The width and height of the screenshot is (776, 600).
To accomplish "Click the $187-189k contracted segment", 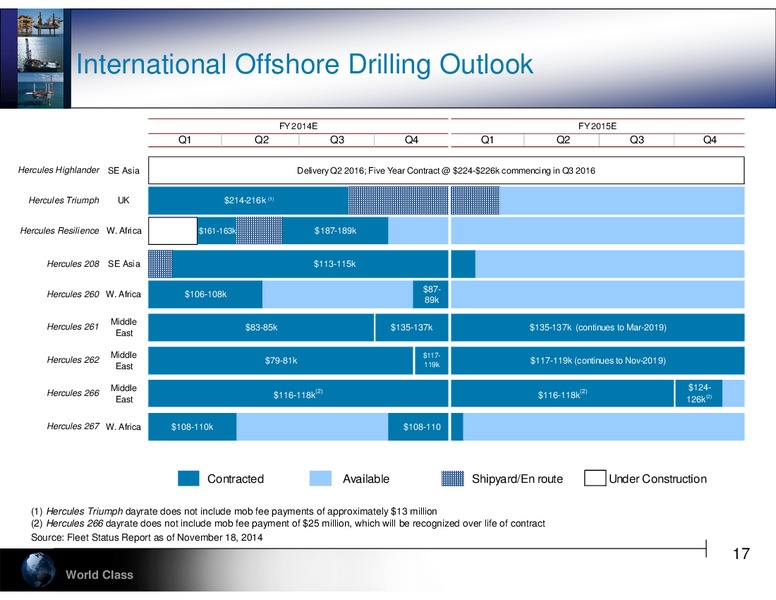I will point(335,231).
